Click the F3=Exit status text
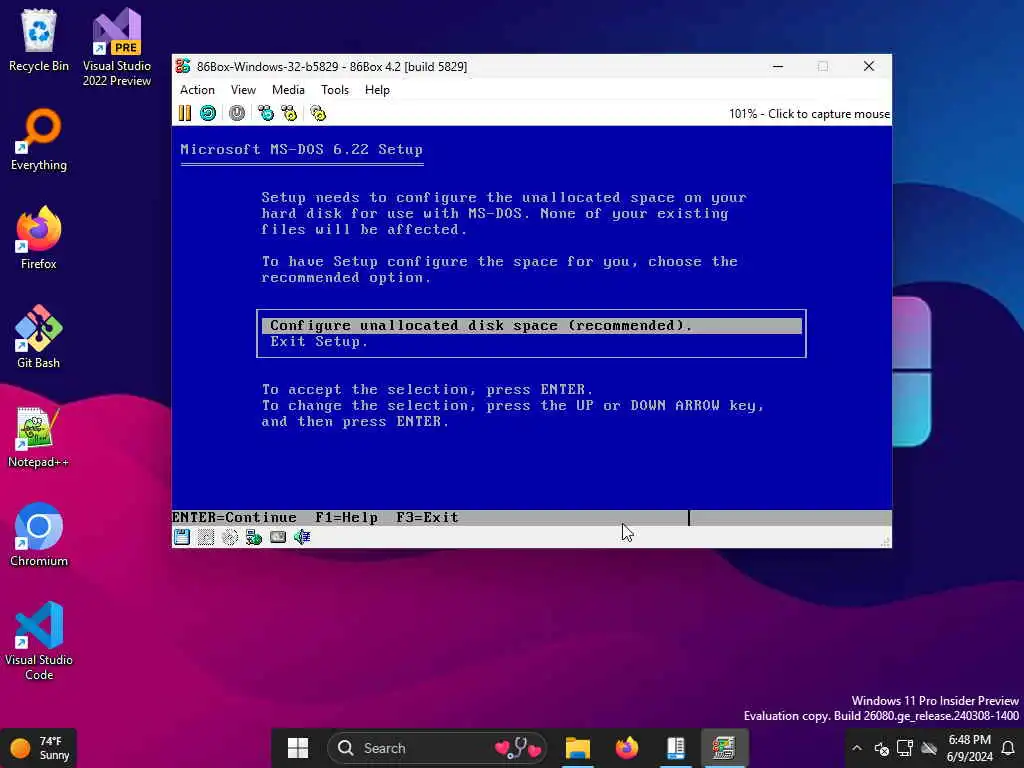1024x768 pixels. tap(427, 517)
